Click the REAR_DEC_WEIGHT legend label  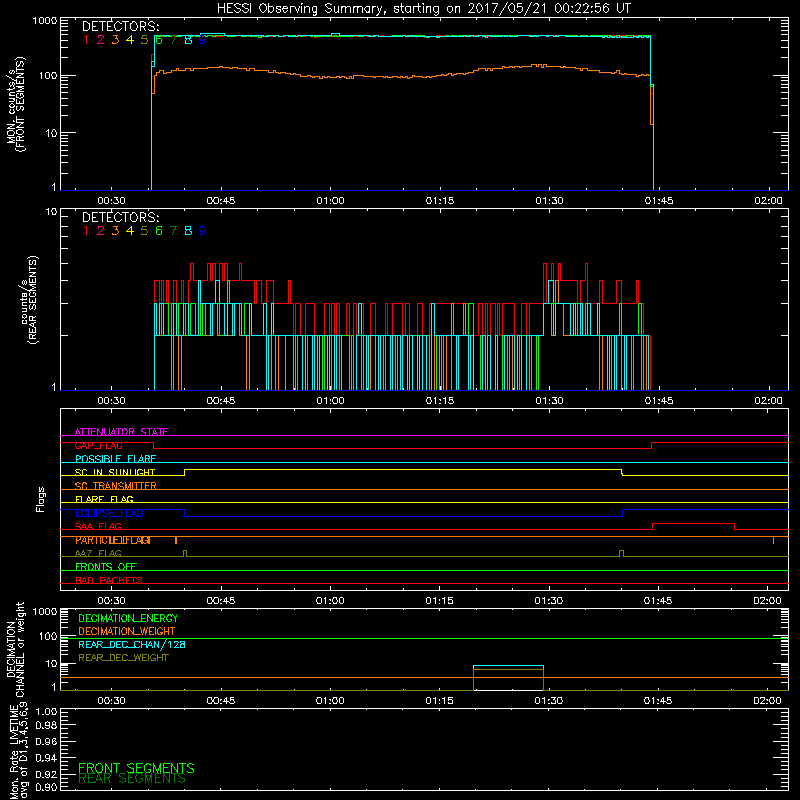[x=123, y=658]
